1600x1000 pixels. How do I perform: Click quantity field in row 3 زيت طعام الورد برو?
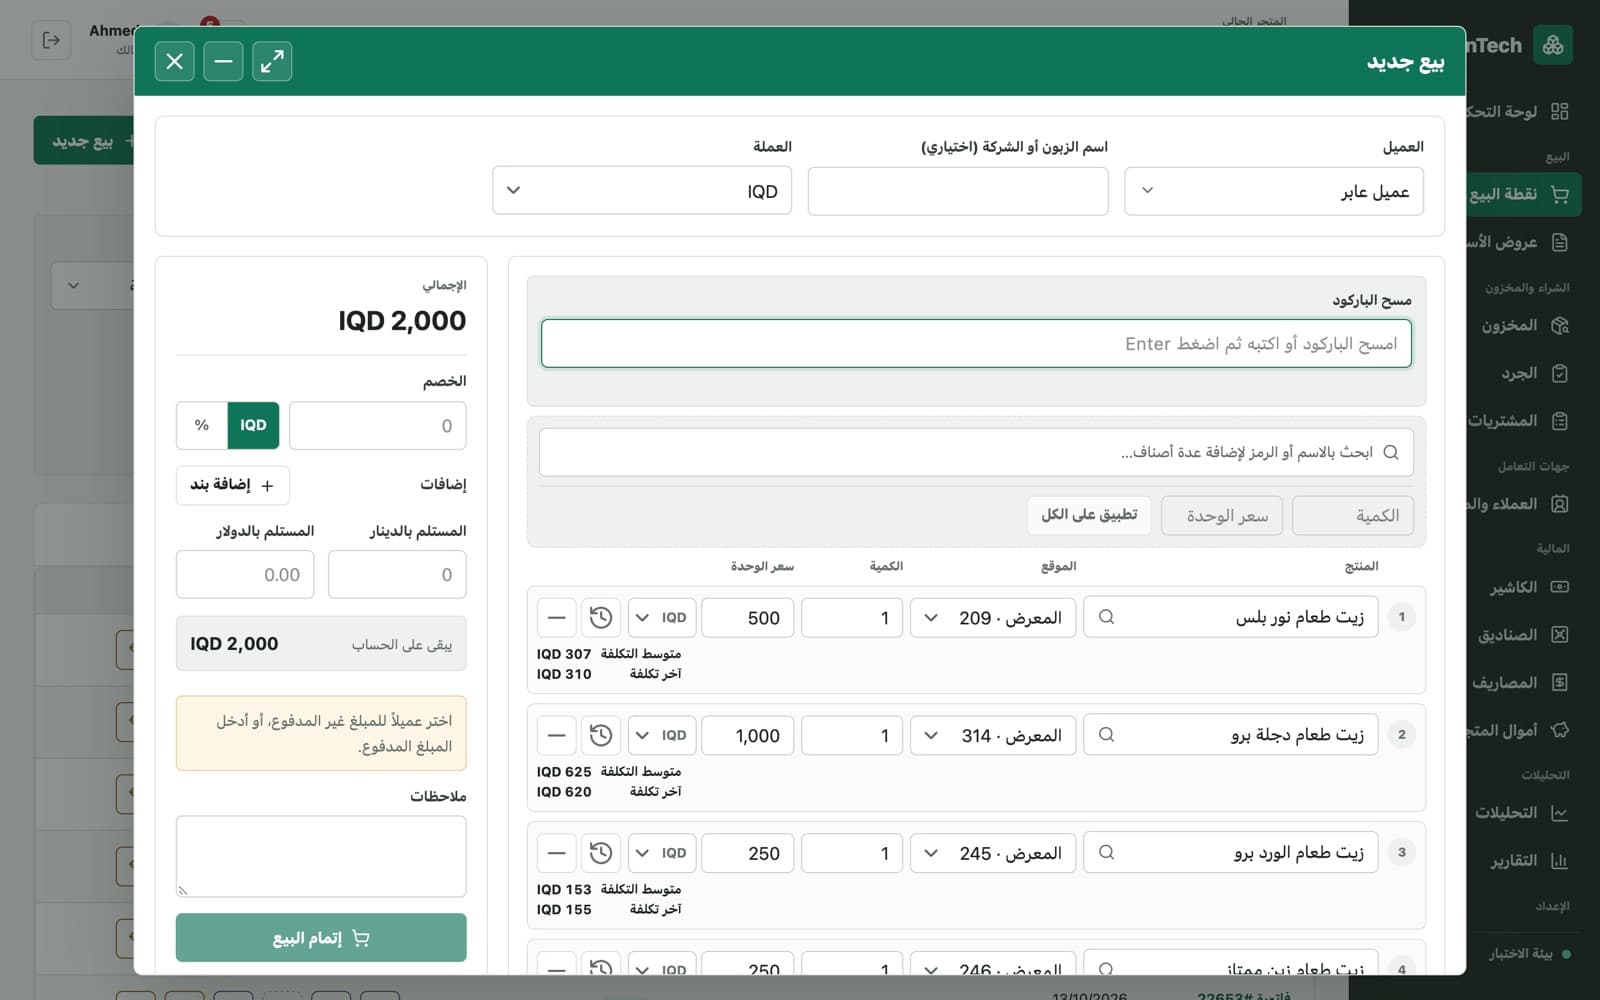click(x=852, y=854)
